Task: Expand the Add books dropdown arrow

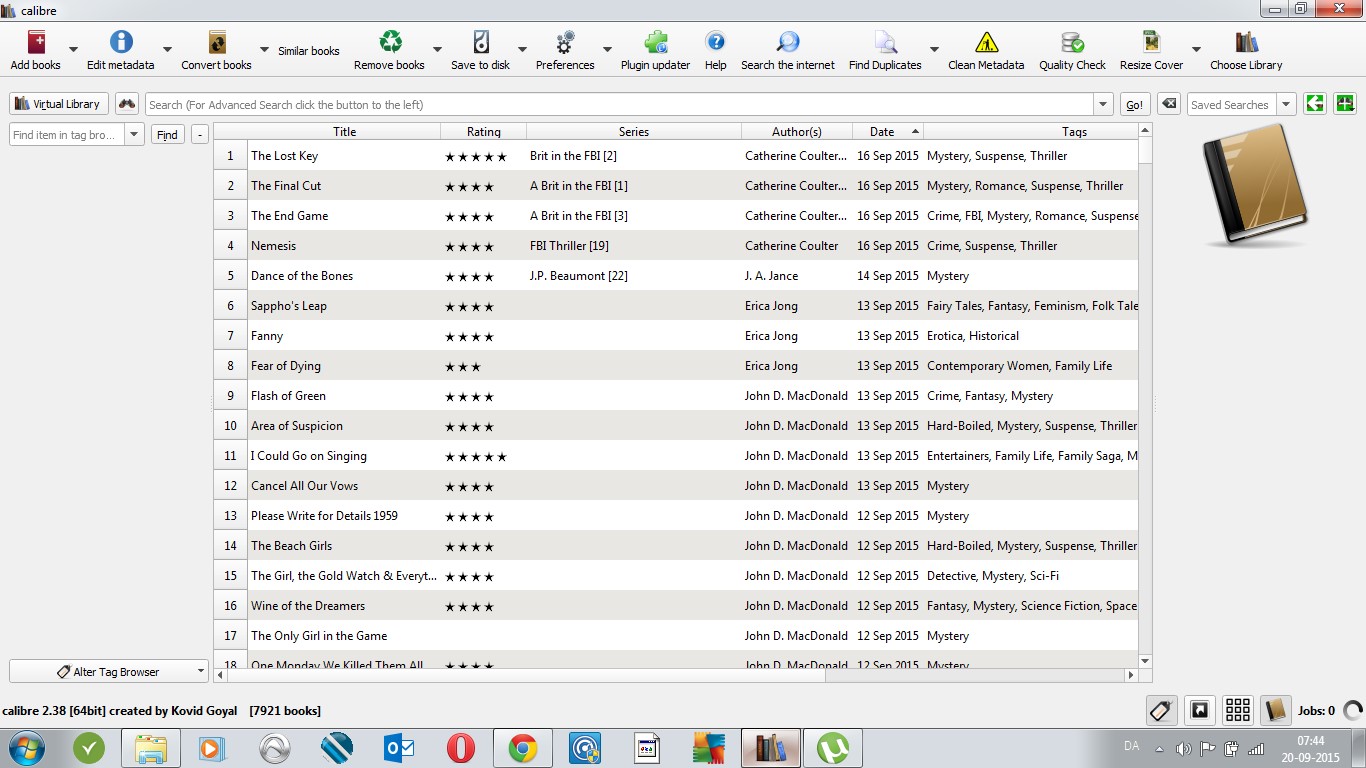Action: (73, 49)
